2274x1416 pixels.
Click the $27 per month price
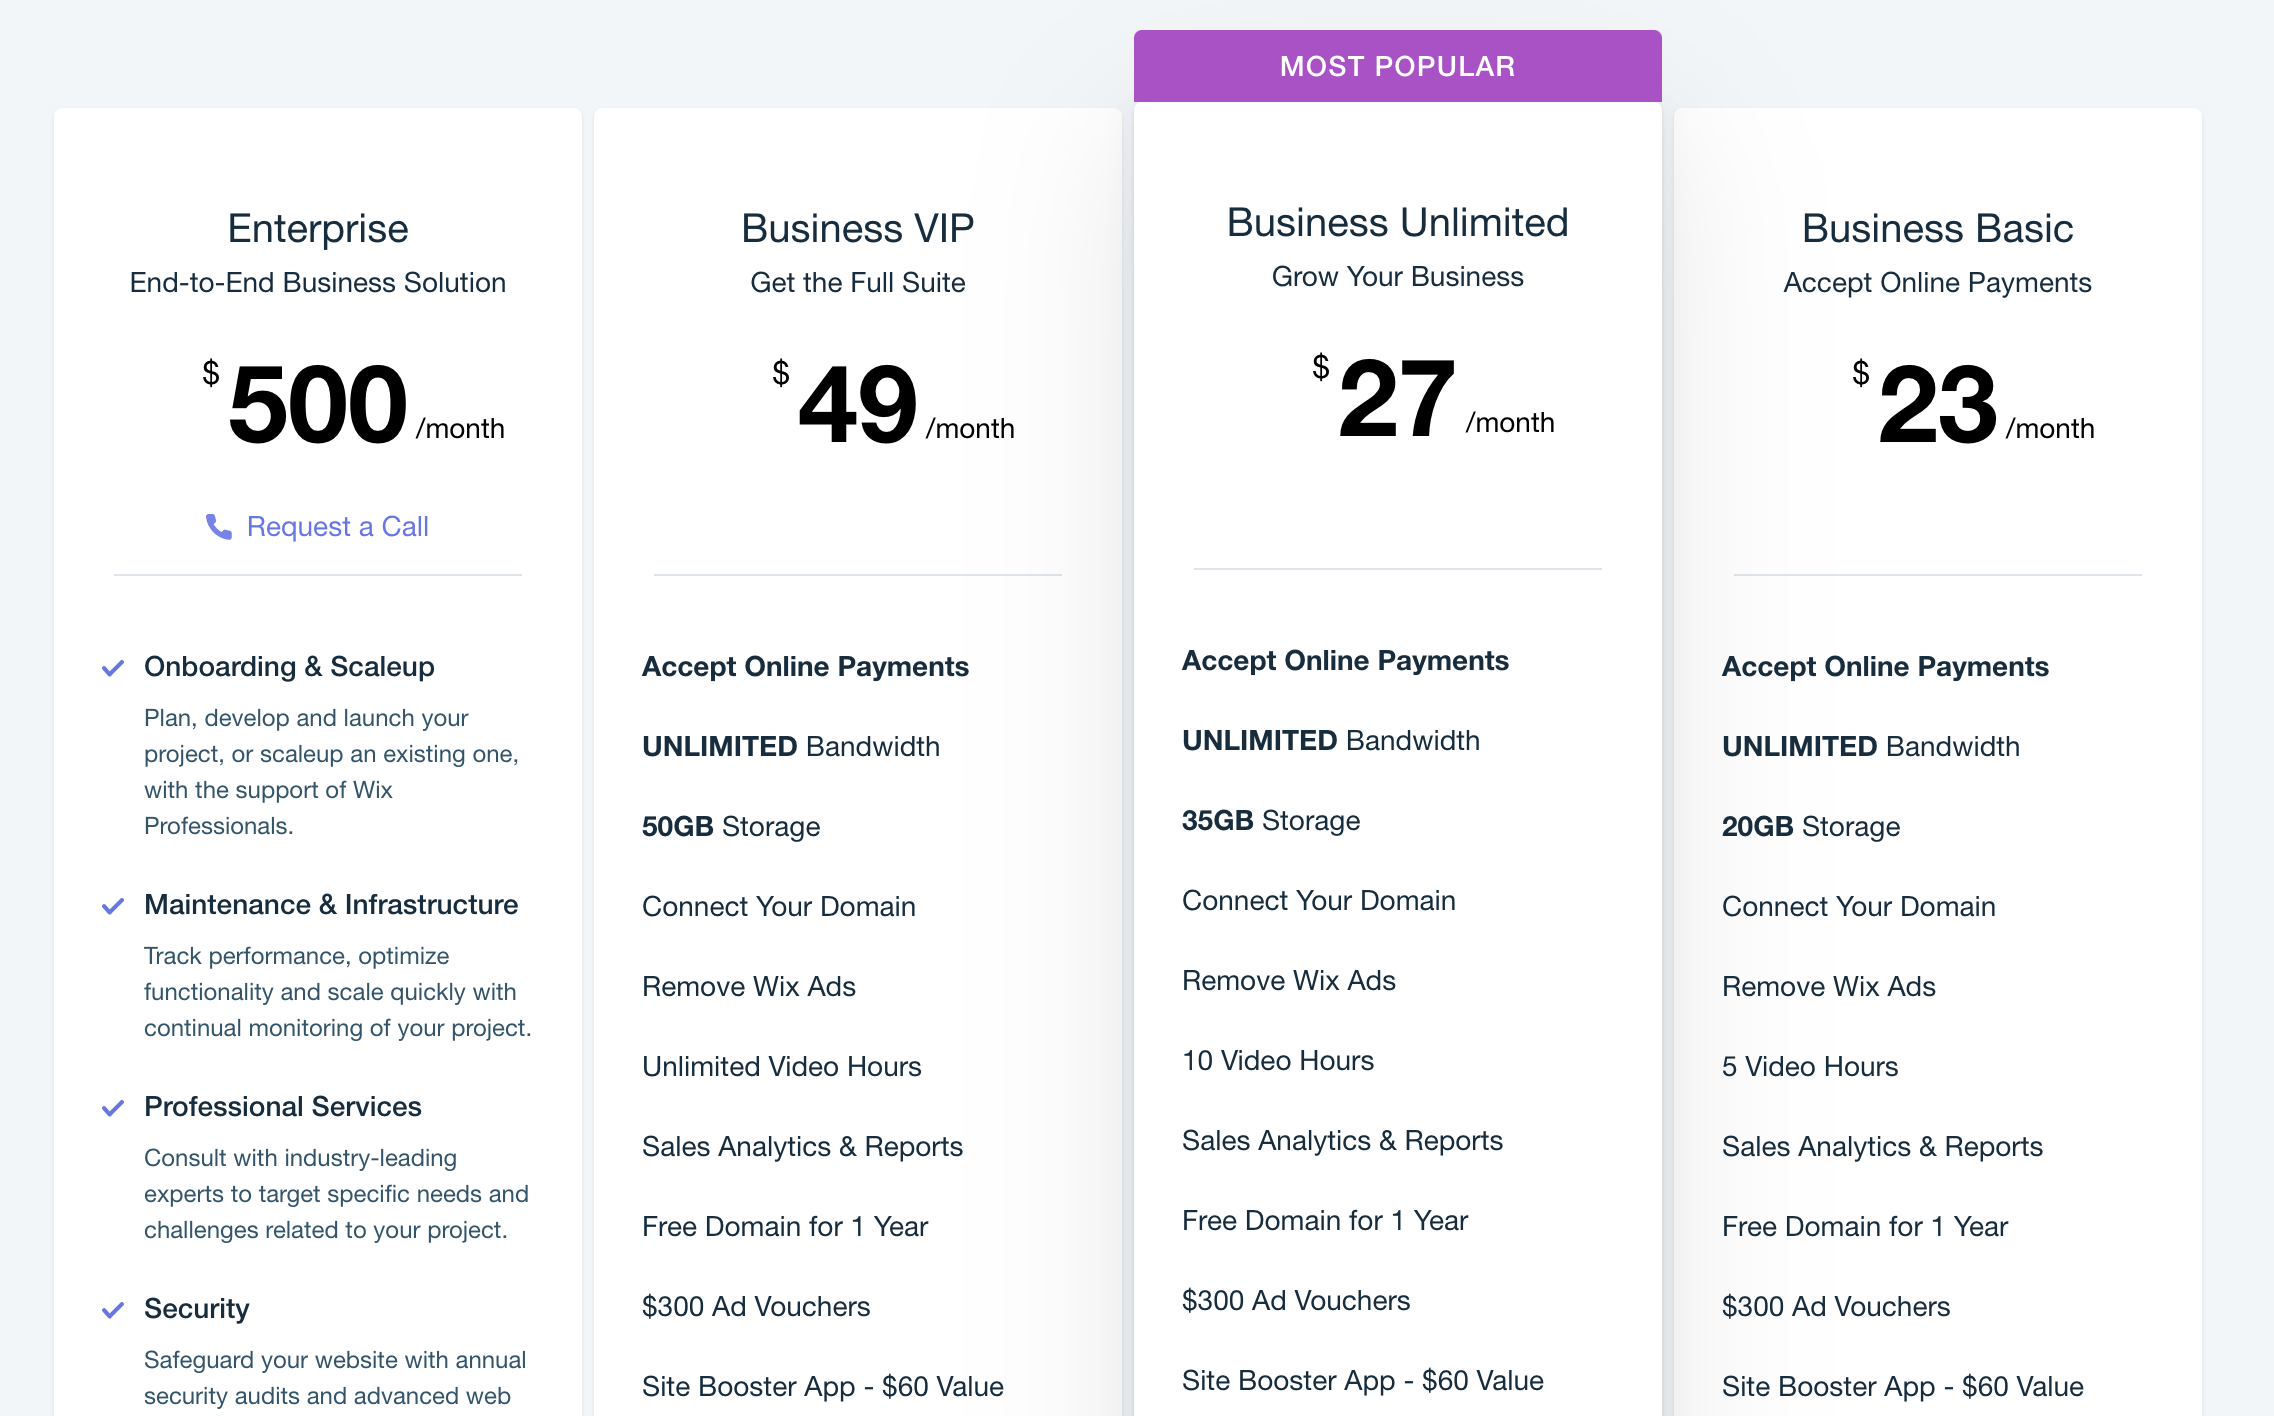1433,397
